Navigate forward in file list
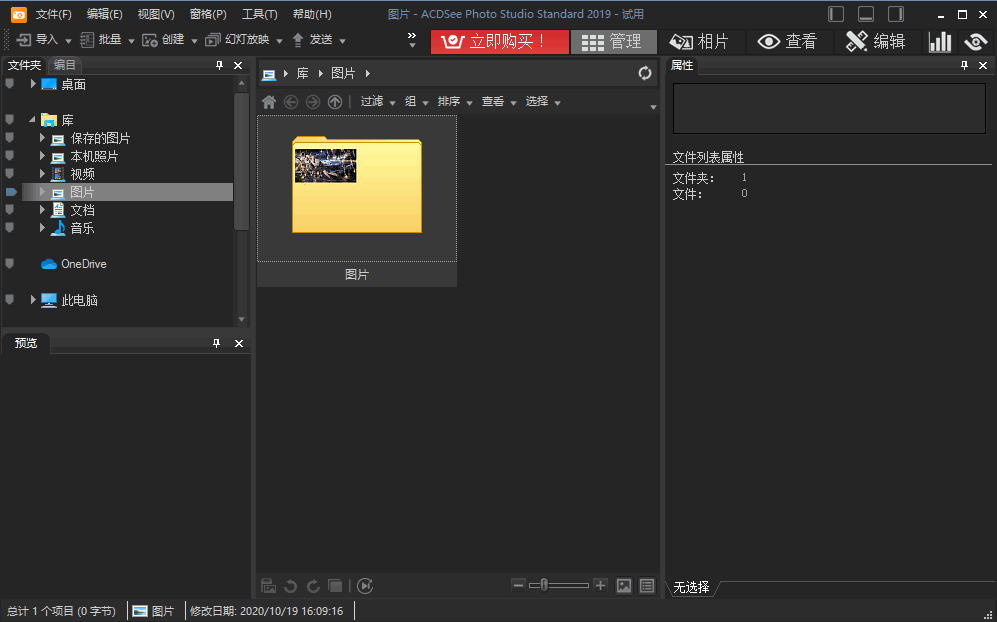The width and height of the screenshot is (997, 622). point(313,102)
